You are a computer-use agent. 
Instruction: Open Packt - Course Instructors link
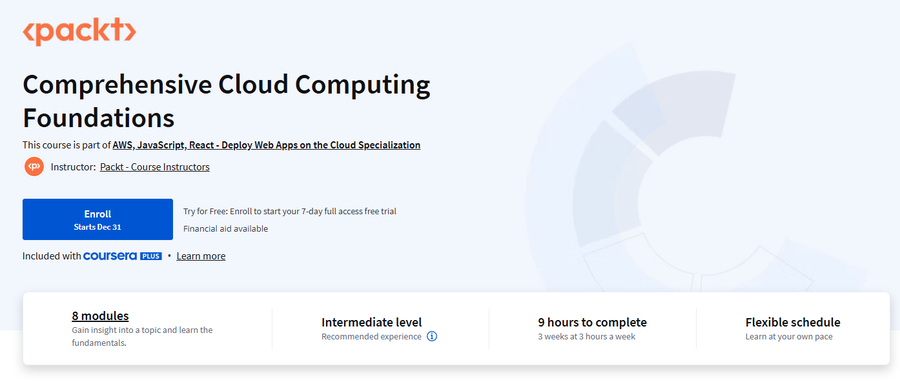click(x=154, y=167)
